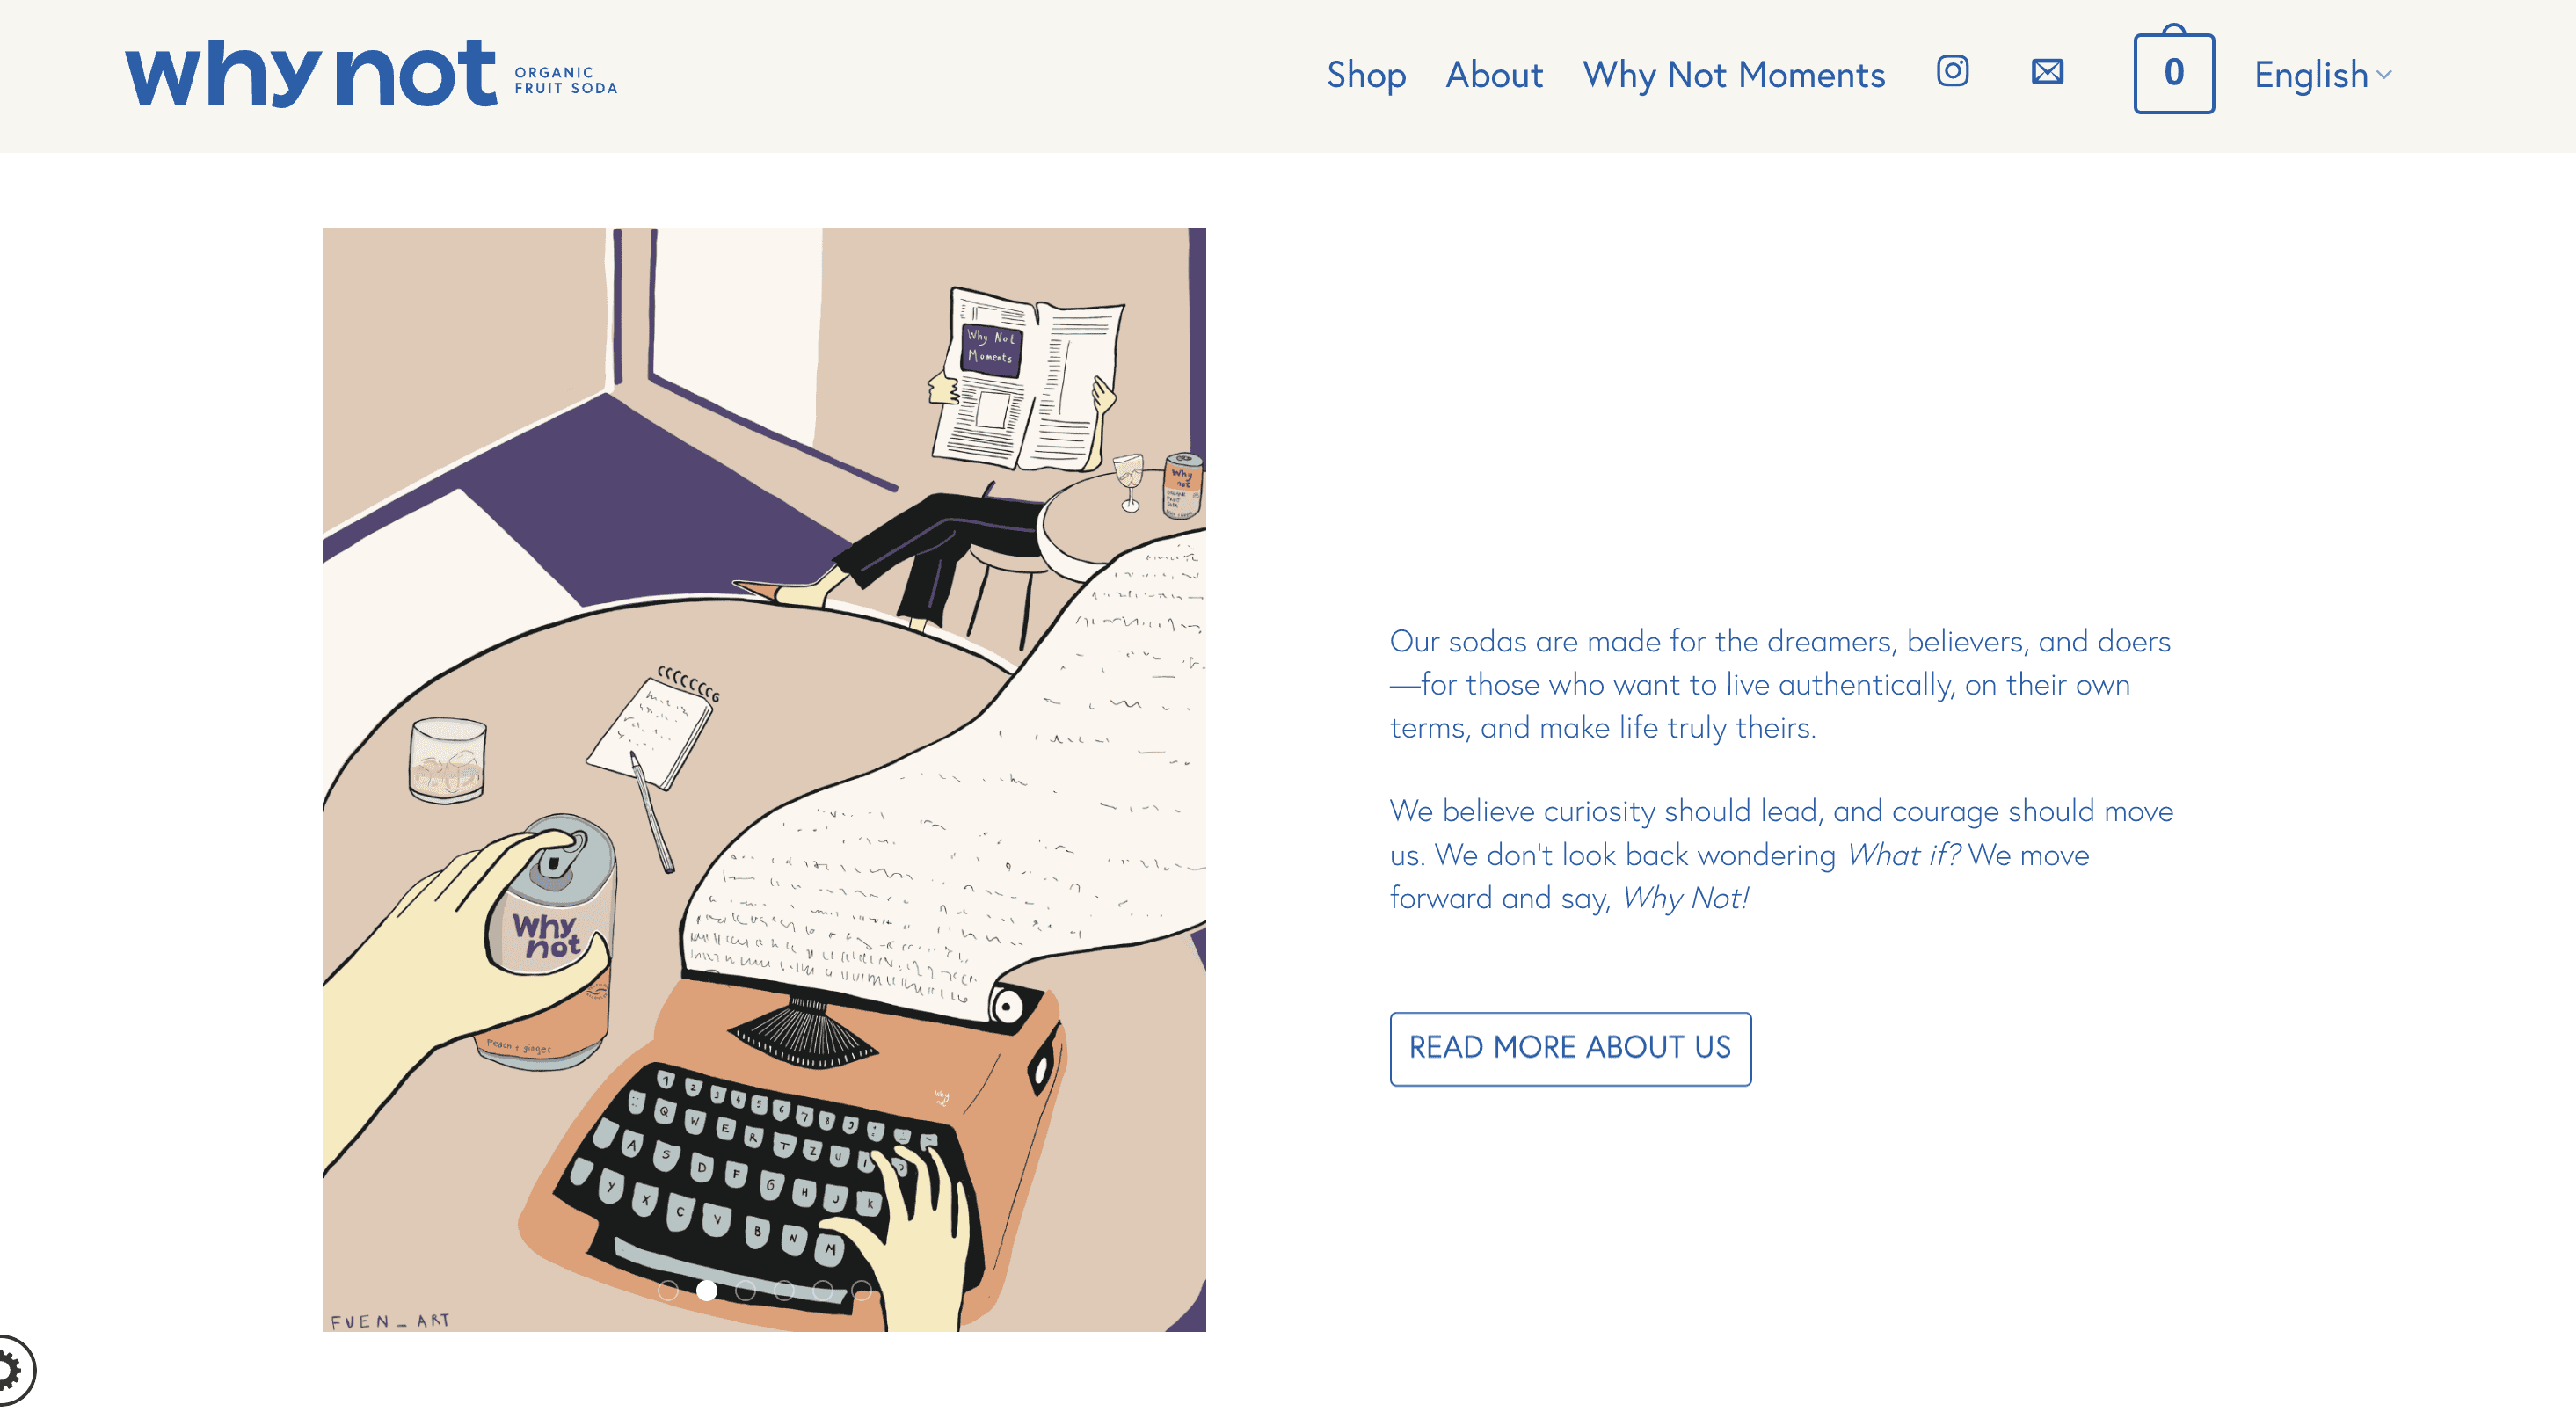Click the dreamers, believers, and doers paragraph
This screenshot has height=1426, width=2576.
click(1780, 684)
